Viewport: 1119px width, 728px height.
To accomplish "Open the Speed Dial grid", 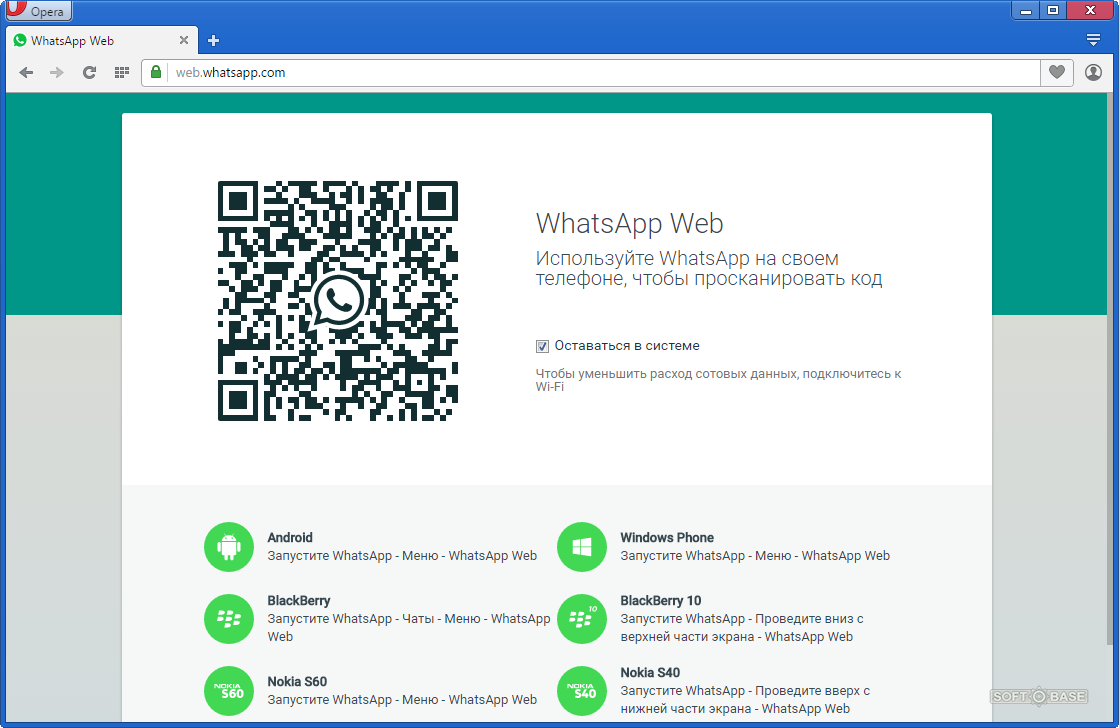I will tap(122, 72).
